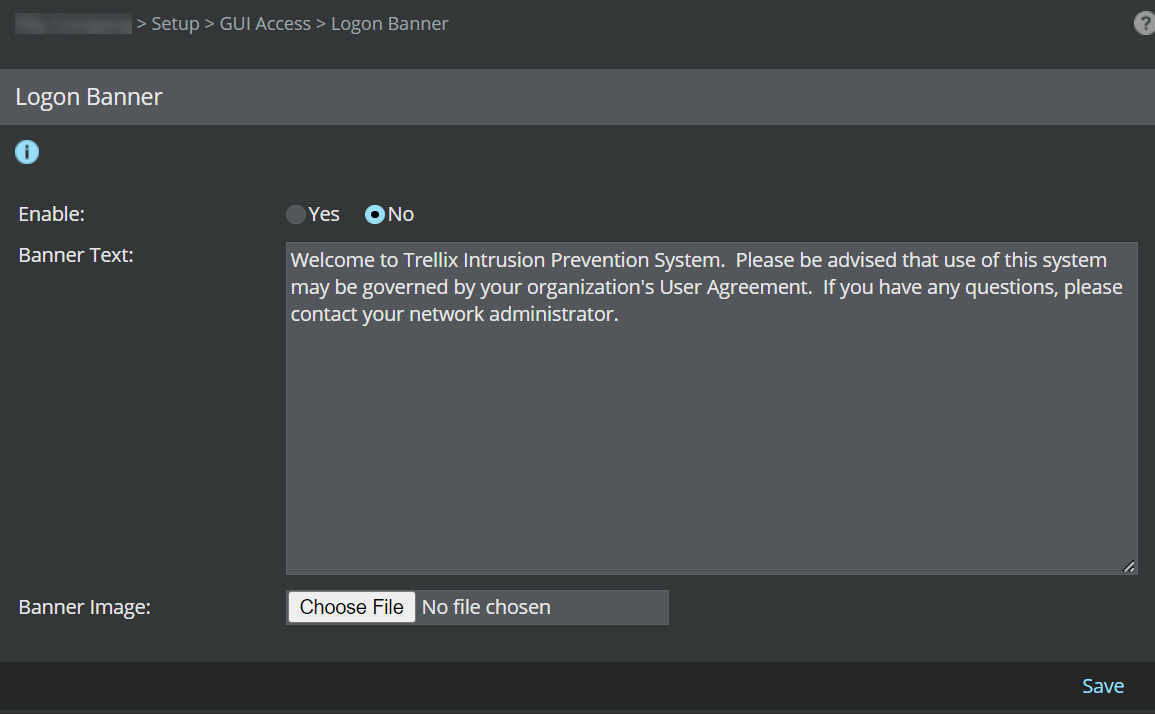1155x714 pixels.
Task: Click the "Enable:" label
Action: click(x=52, y=214)
